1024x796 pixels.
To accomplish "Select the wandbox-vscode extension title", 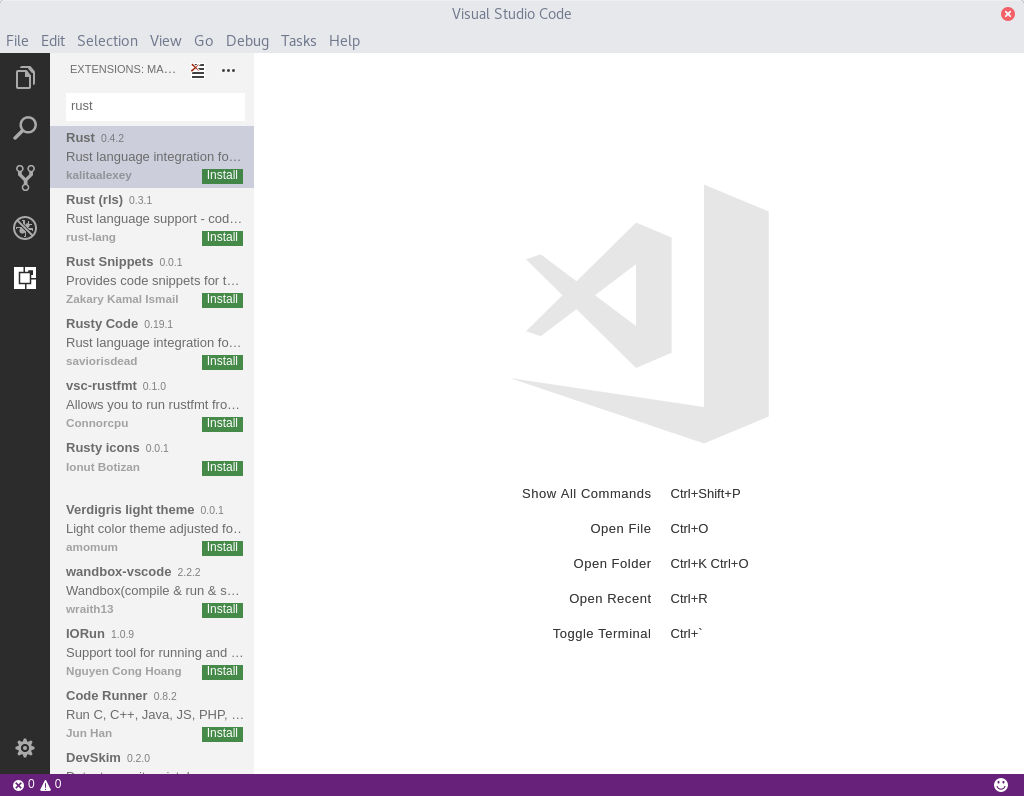I will (x=118, y=572).
